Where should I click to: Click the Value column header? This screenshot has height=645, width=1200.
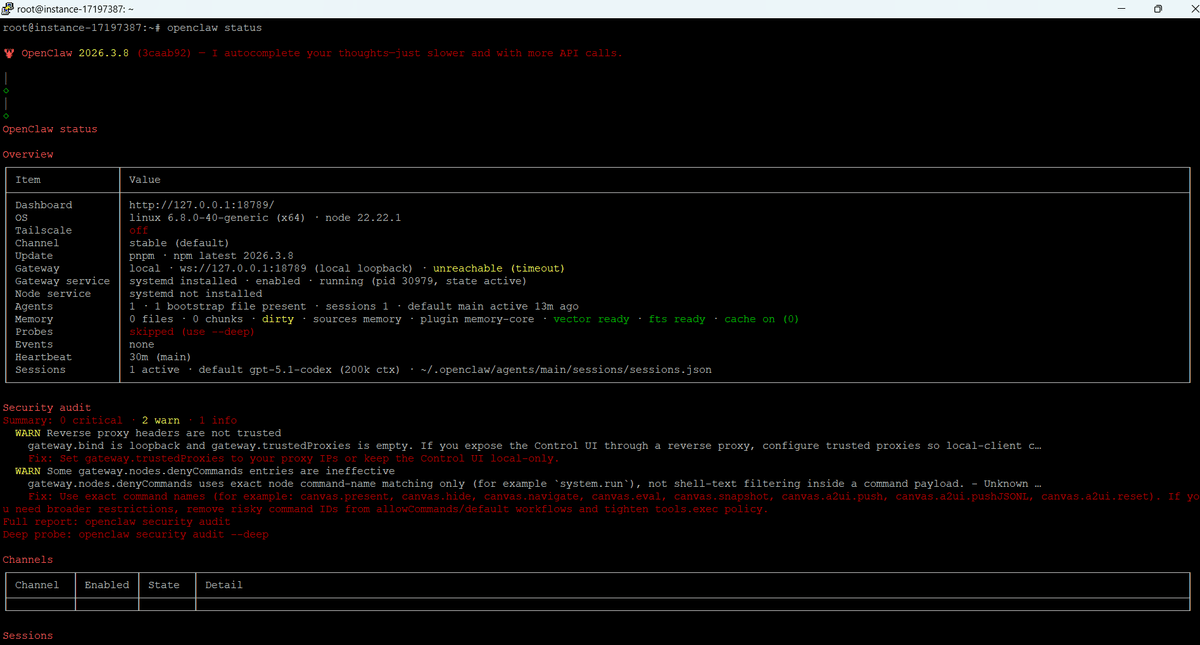click(x=145, y=180)
